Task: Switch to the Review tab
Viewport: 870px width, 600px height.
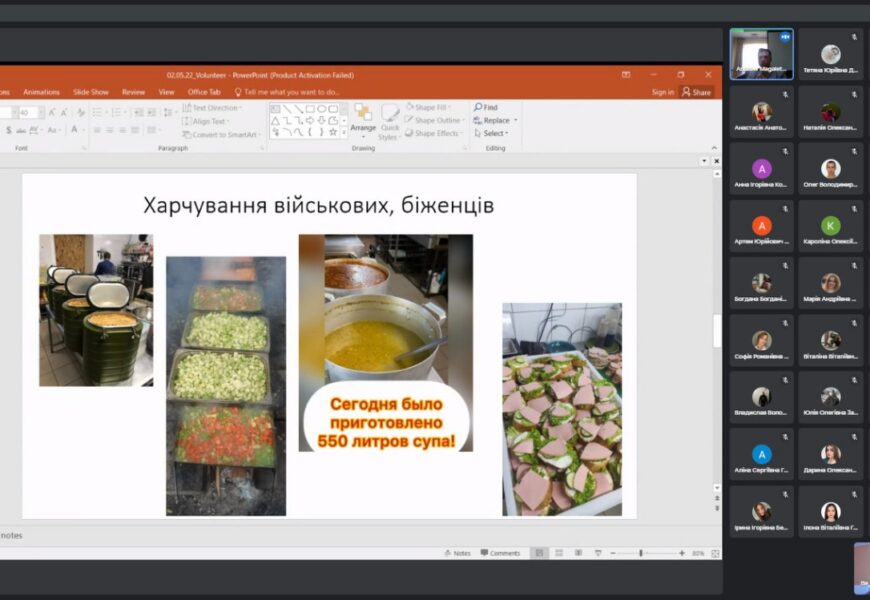Action: [x=133, y=92]
